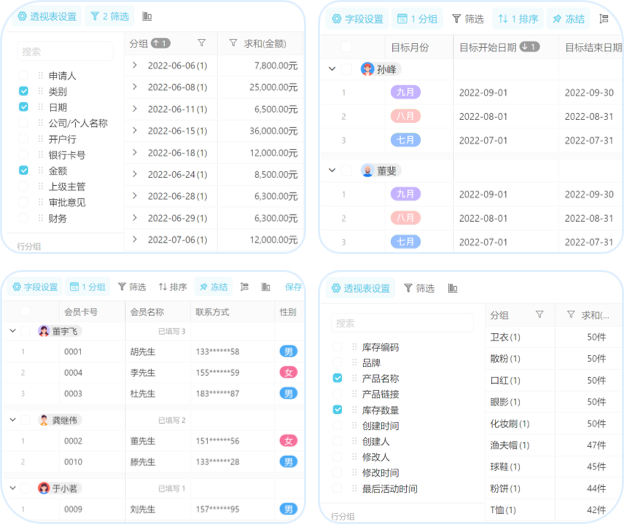
Task: Expand the 2022-06-06 group row
Action: pos(135,65)
